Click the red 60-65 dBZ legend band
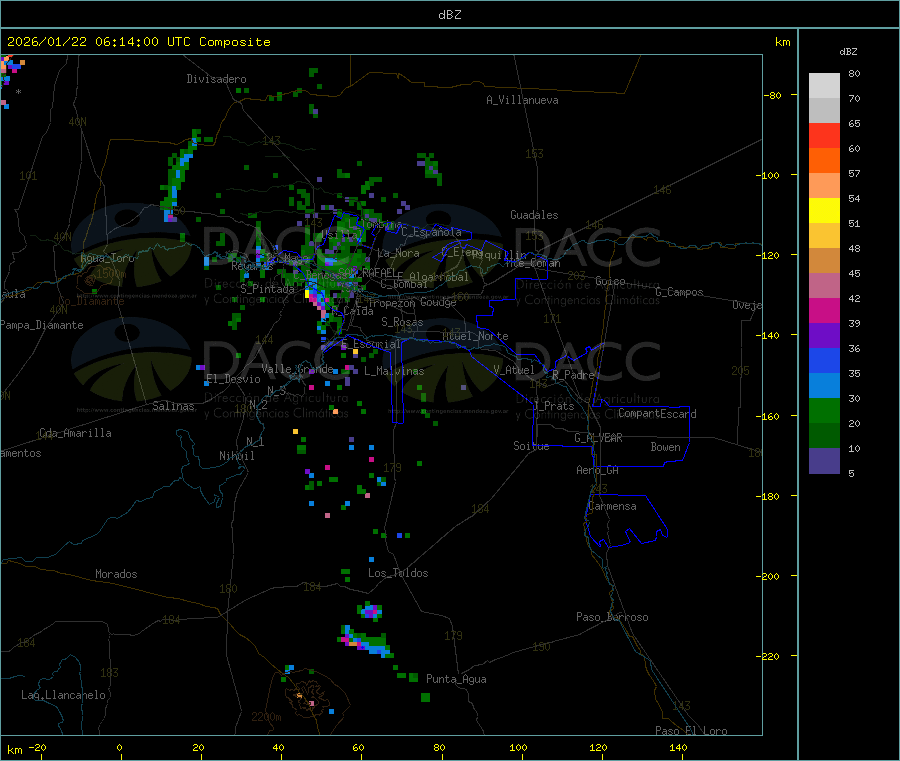 click(x=824, y=135)
